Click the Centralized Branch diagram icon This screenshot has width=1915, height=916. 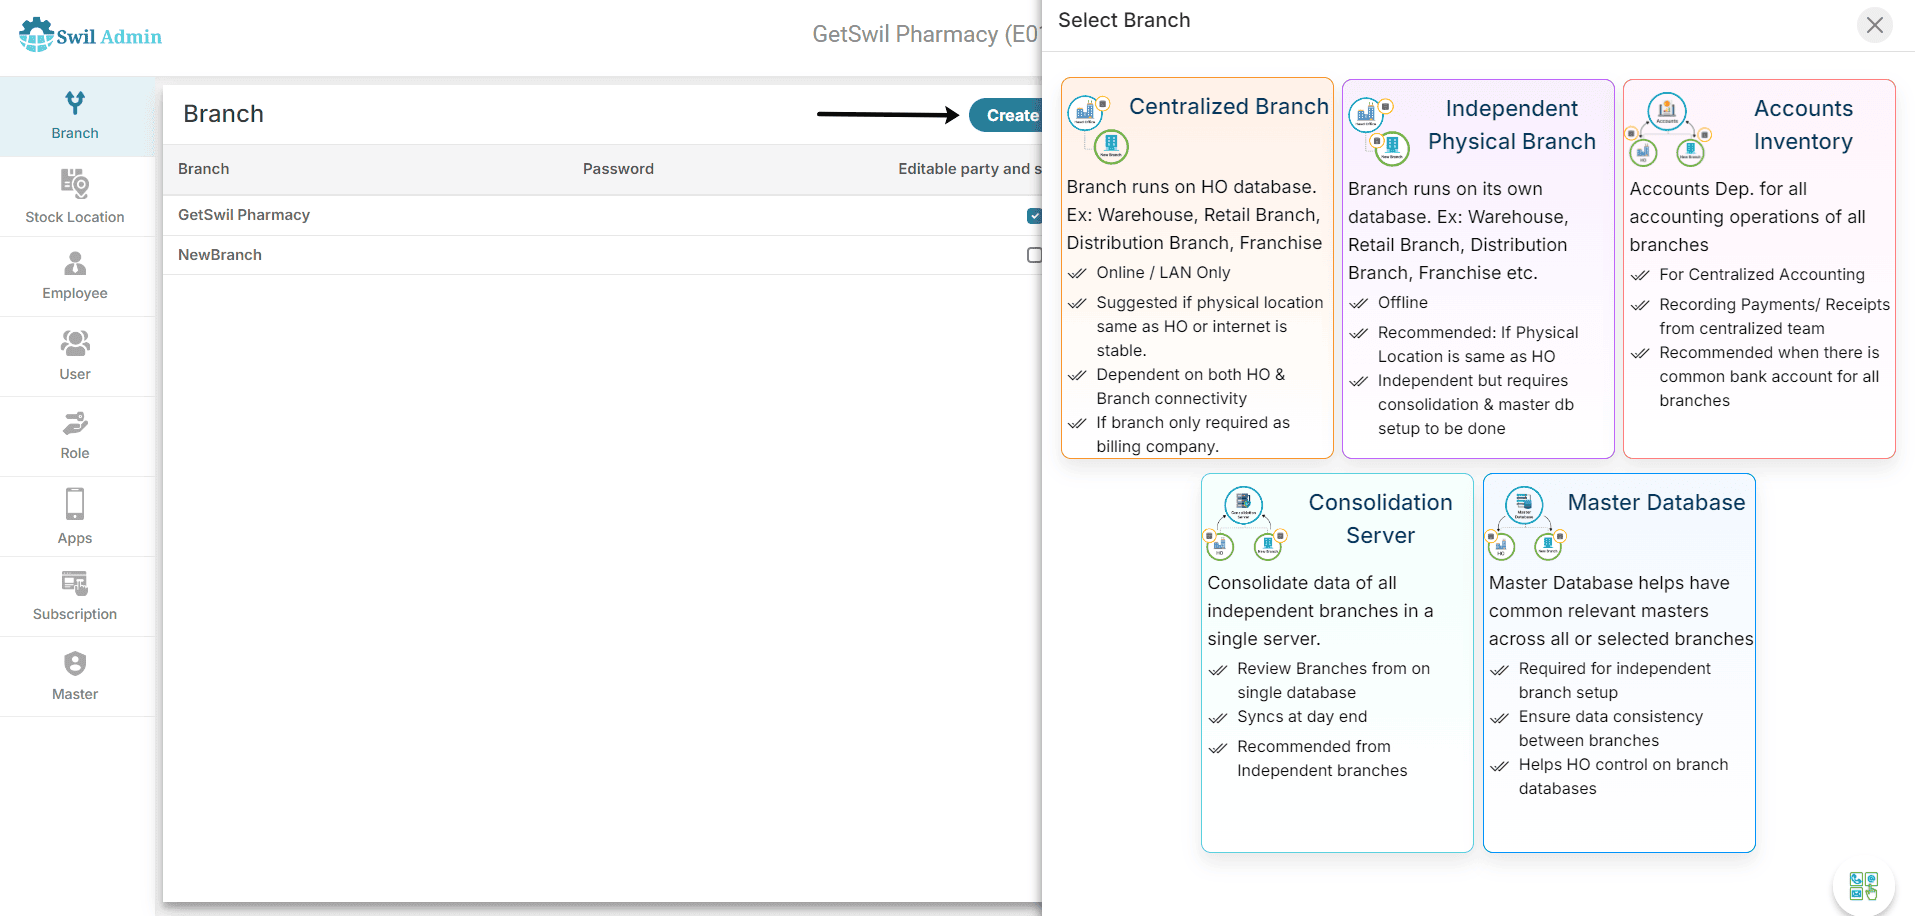click(1098, 128)
